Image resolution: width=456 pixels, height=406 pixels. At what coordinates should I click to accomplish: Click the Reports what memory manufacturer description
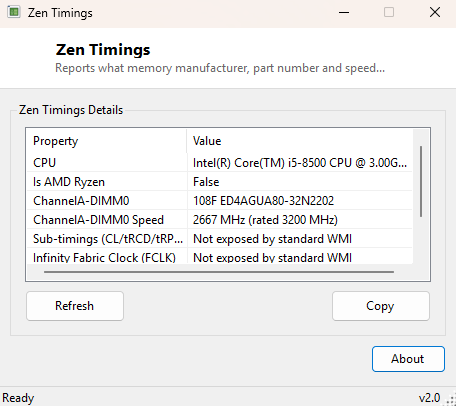tap(220, 68)
